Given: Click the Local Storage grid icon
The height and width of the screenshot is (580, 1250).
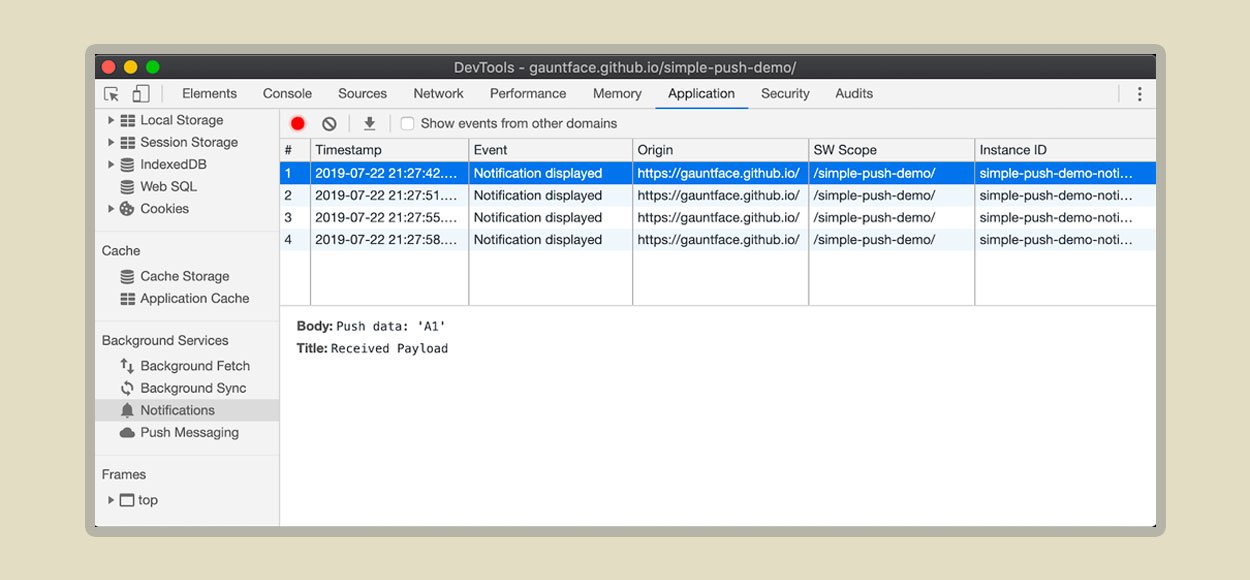Looking at the screenshot, I should click(x=128, y=120).
